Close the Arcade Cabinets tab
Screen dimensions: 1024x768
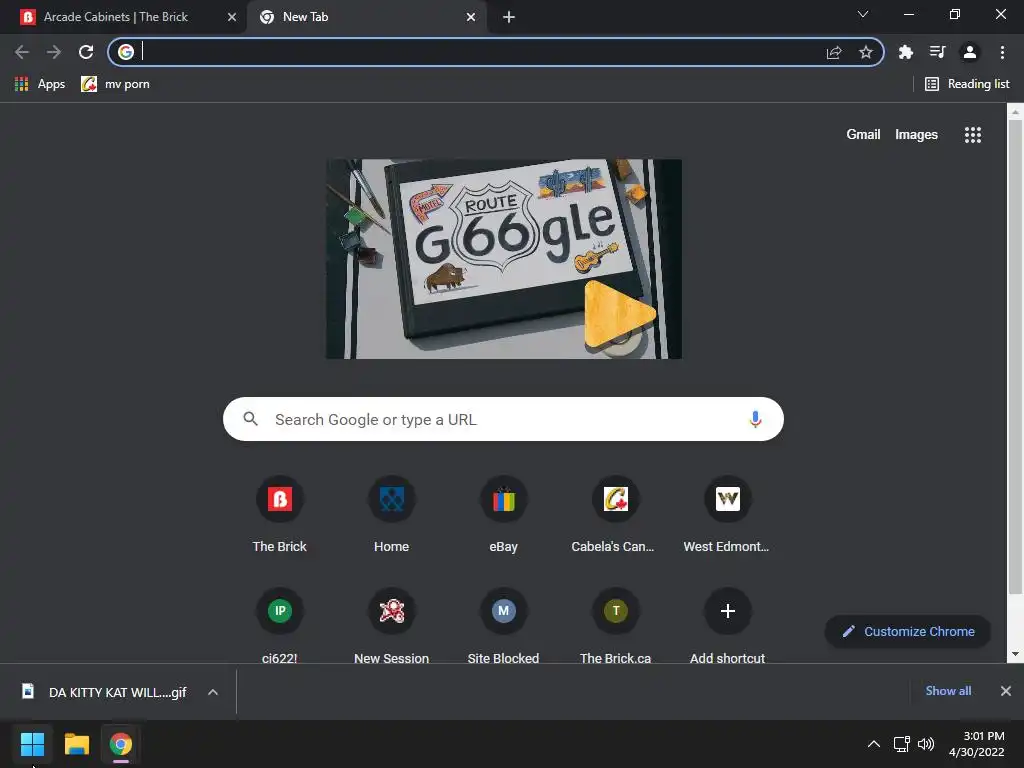(232, 17)
